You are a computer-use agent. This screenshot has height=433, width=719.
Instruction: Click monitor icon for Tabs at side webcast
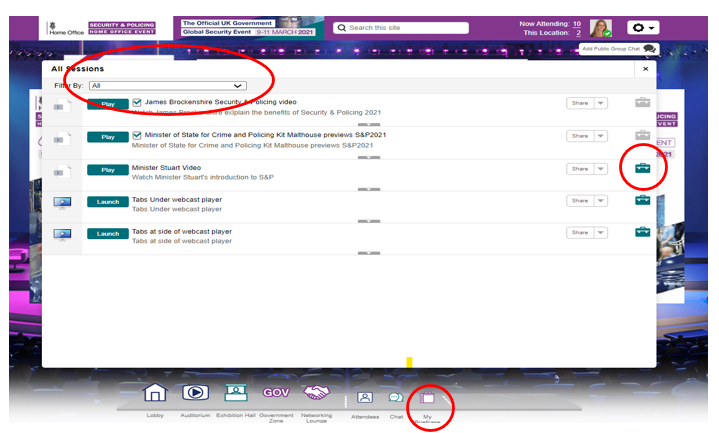point(62,235)
